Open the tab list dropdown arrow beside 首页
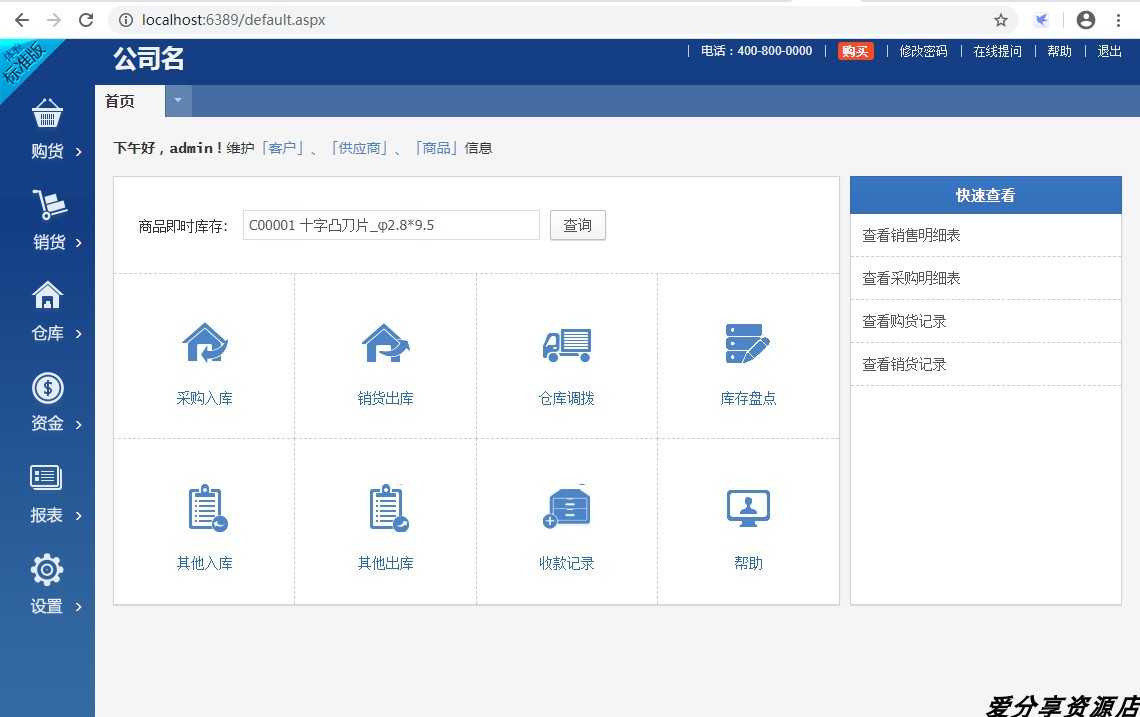Screen dimensions: 1140x717 pos(178,100)
